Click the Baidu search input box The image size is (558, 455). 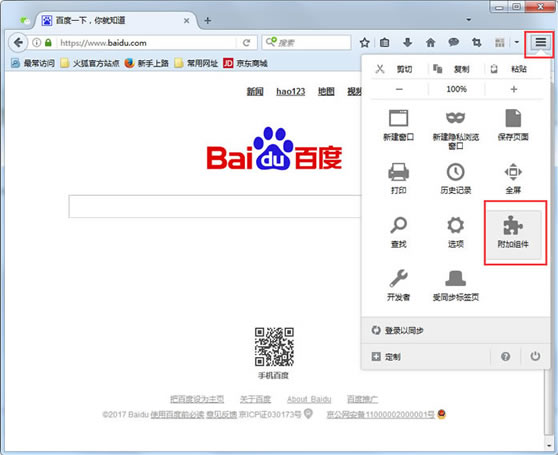[215, 206]
